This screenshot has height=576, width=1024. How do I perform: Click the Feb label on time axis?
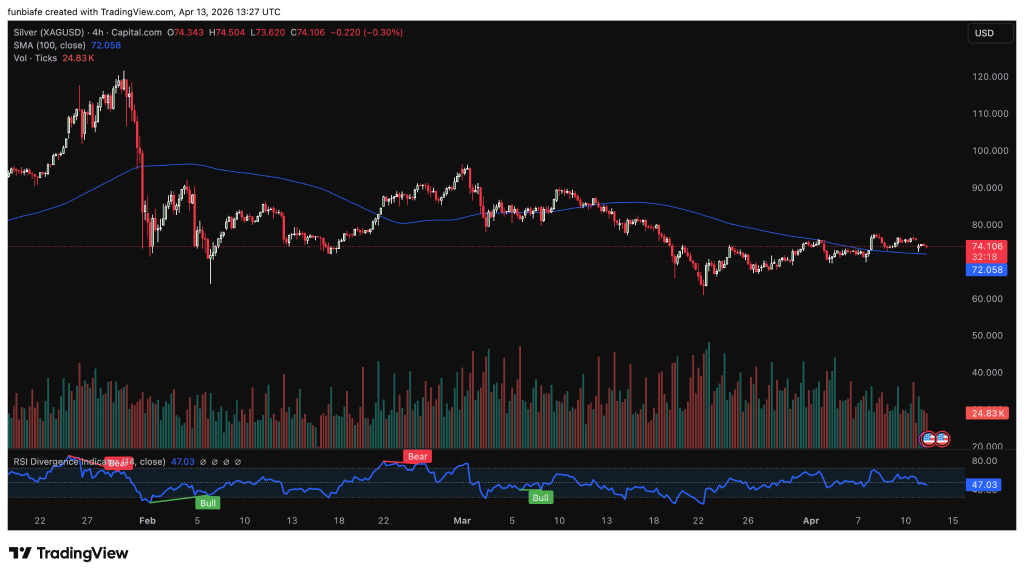click(x=148, y=520)
